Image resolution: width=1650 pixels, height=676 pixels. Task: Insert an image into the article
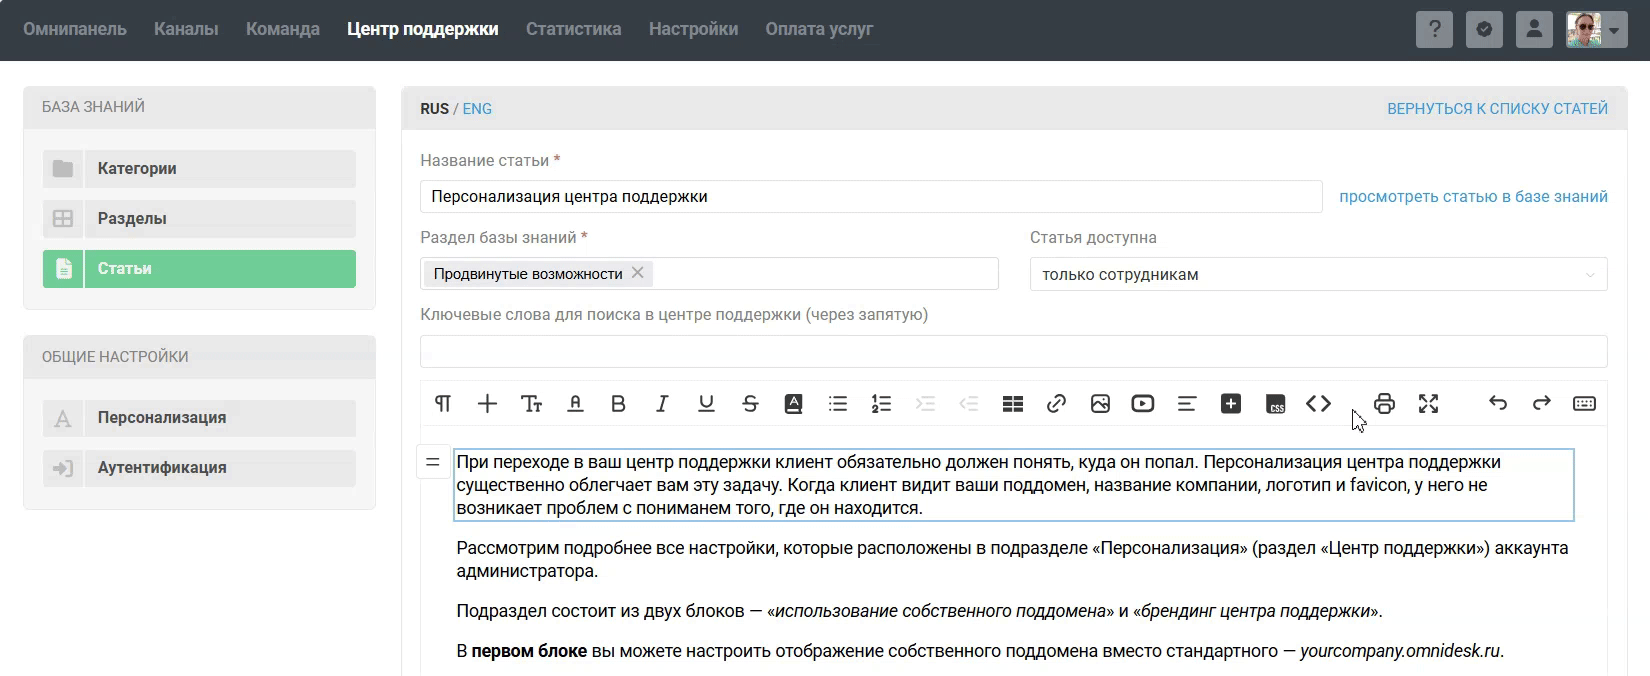pos(1100,404)
